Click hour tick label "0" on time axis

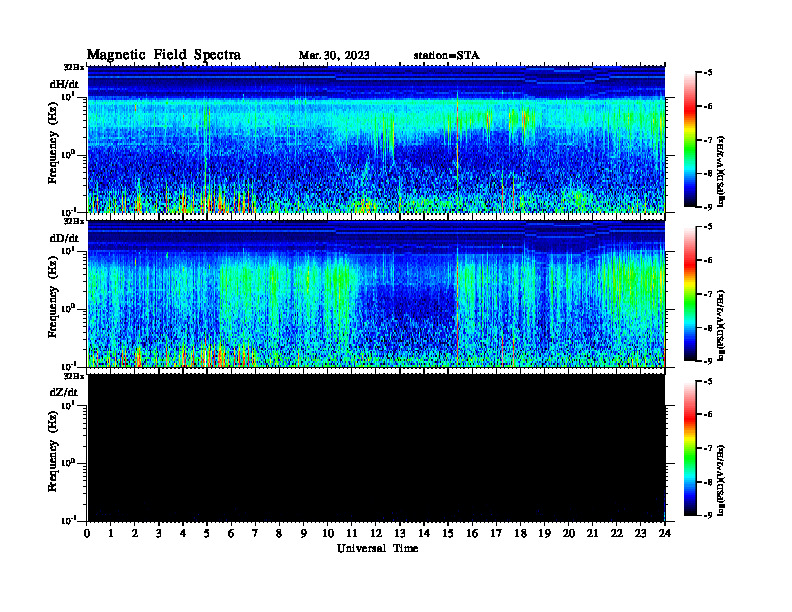(x=87, y=533)
